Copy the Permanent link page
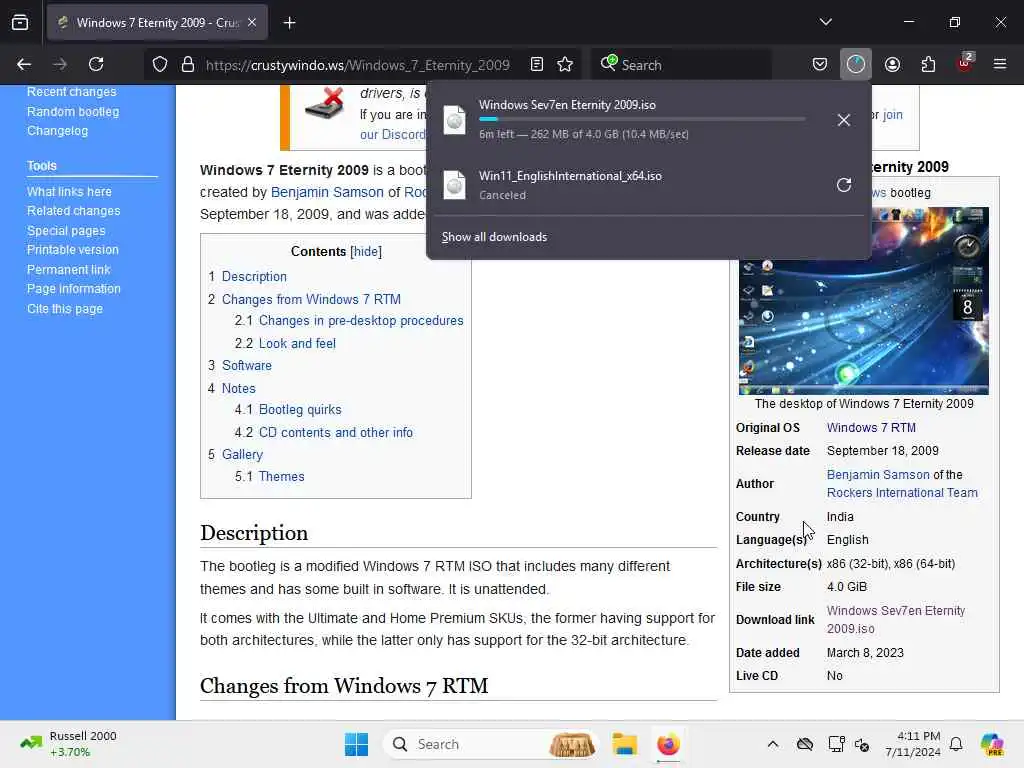 click(69, 270)
